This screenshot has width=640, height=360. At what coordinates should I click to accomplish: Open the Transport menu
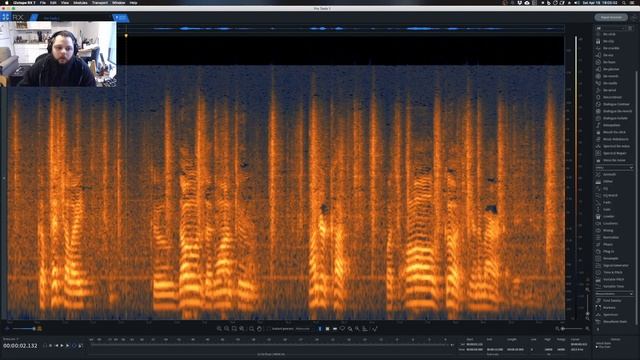(100, 2)
